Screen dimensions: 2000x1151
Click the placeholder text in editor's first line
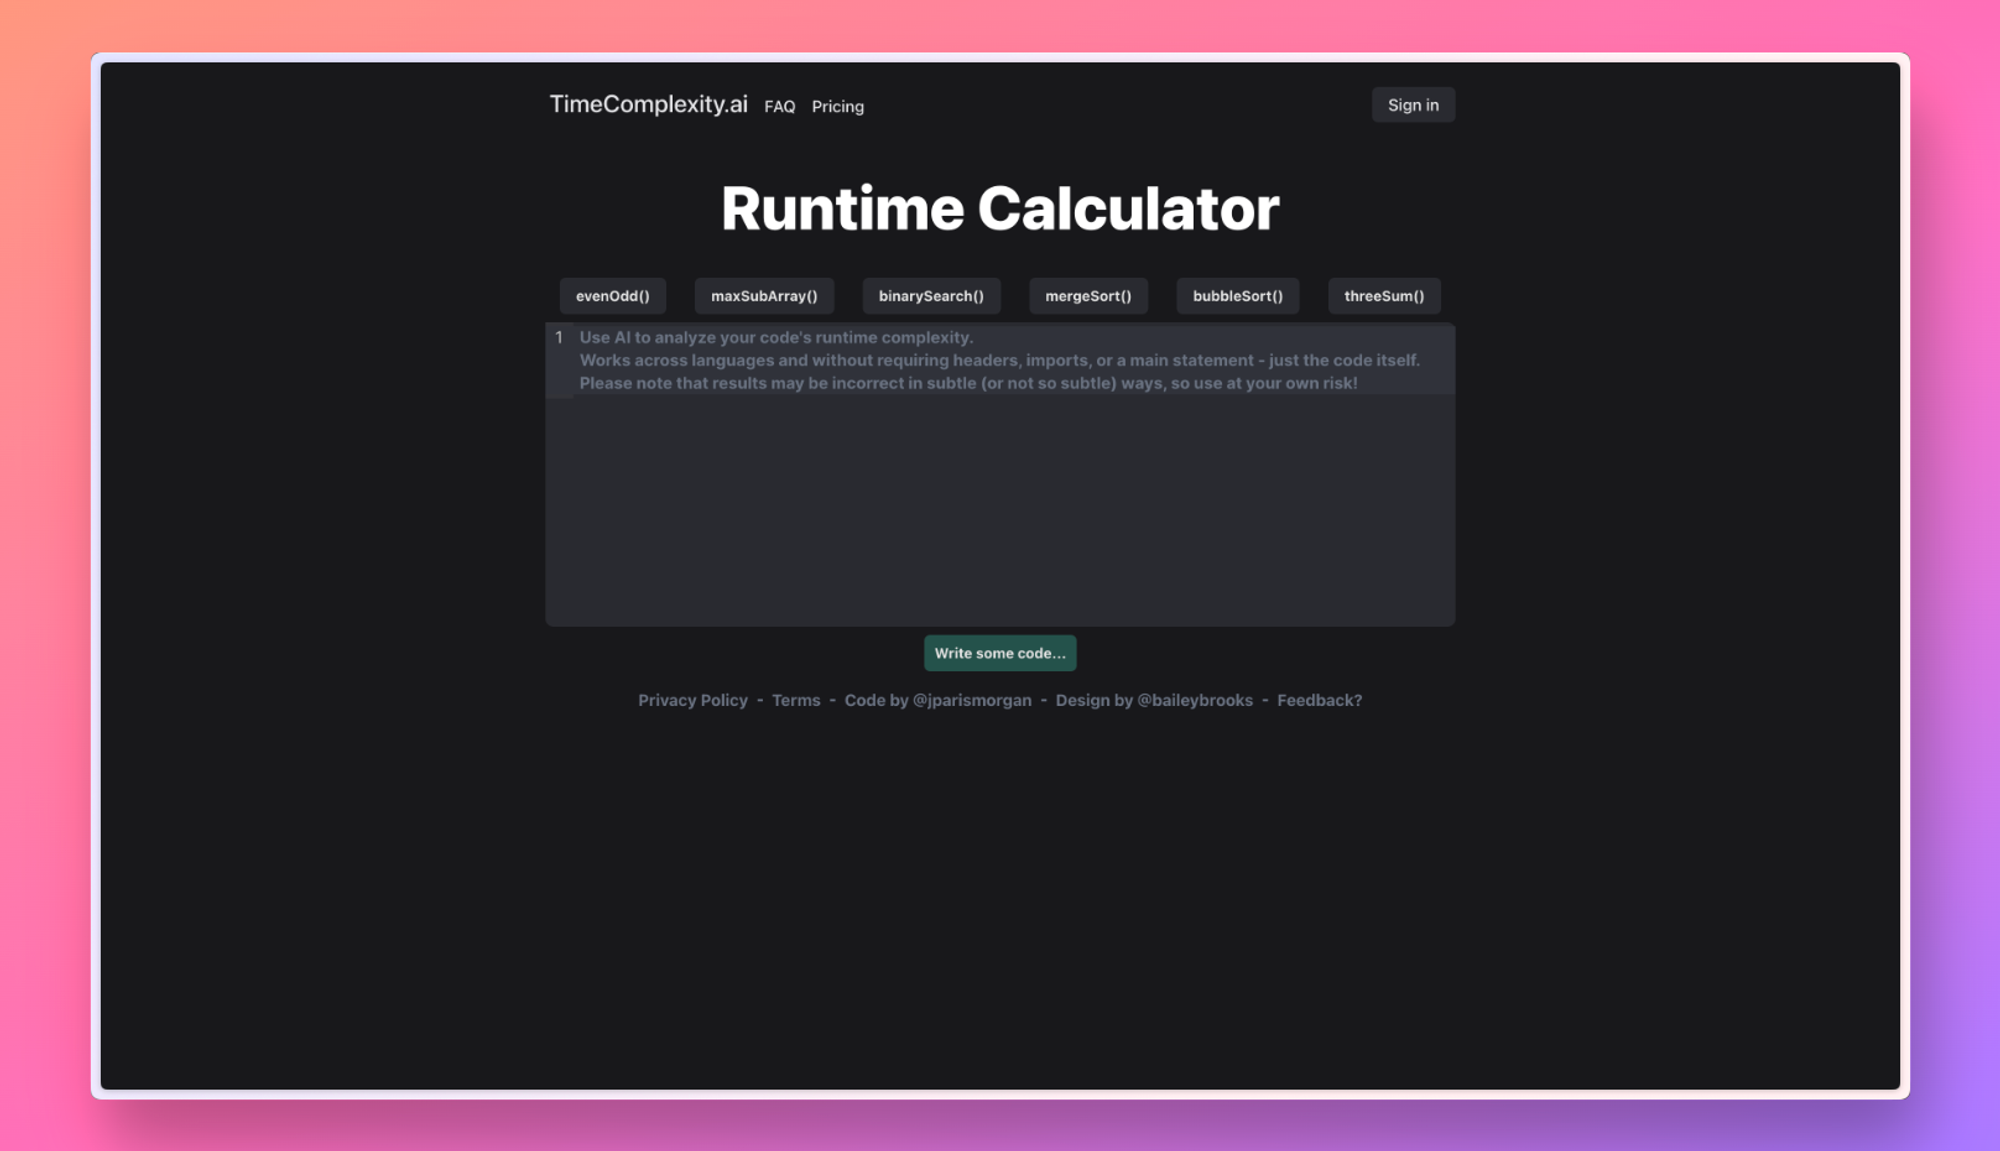pos(775,338)
